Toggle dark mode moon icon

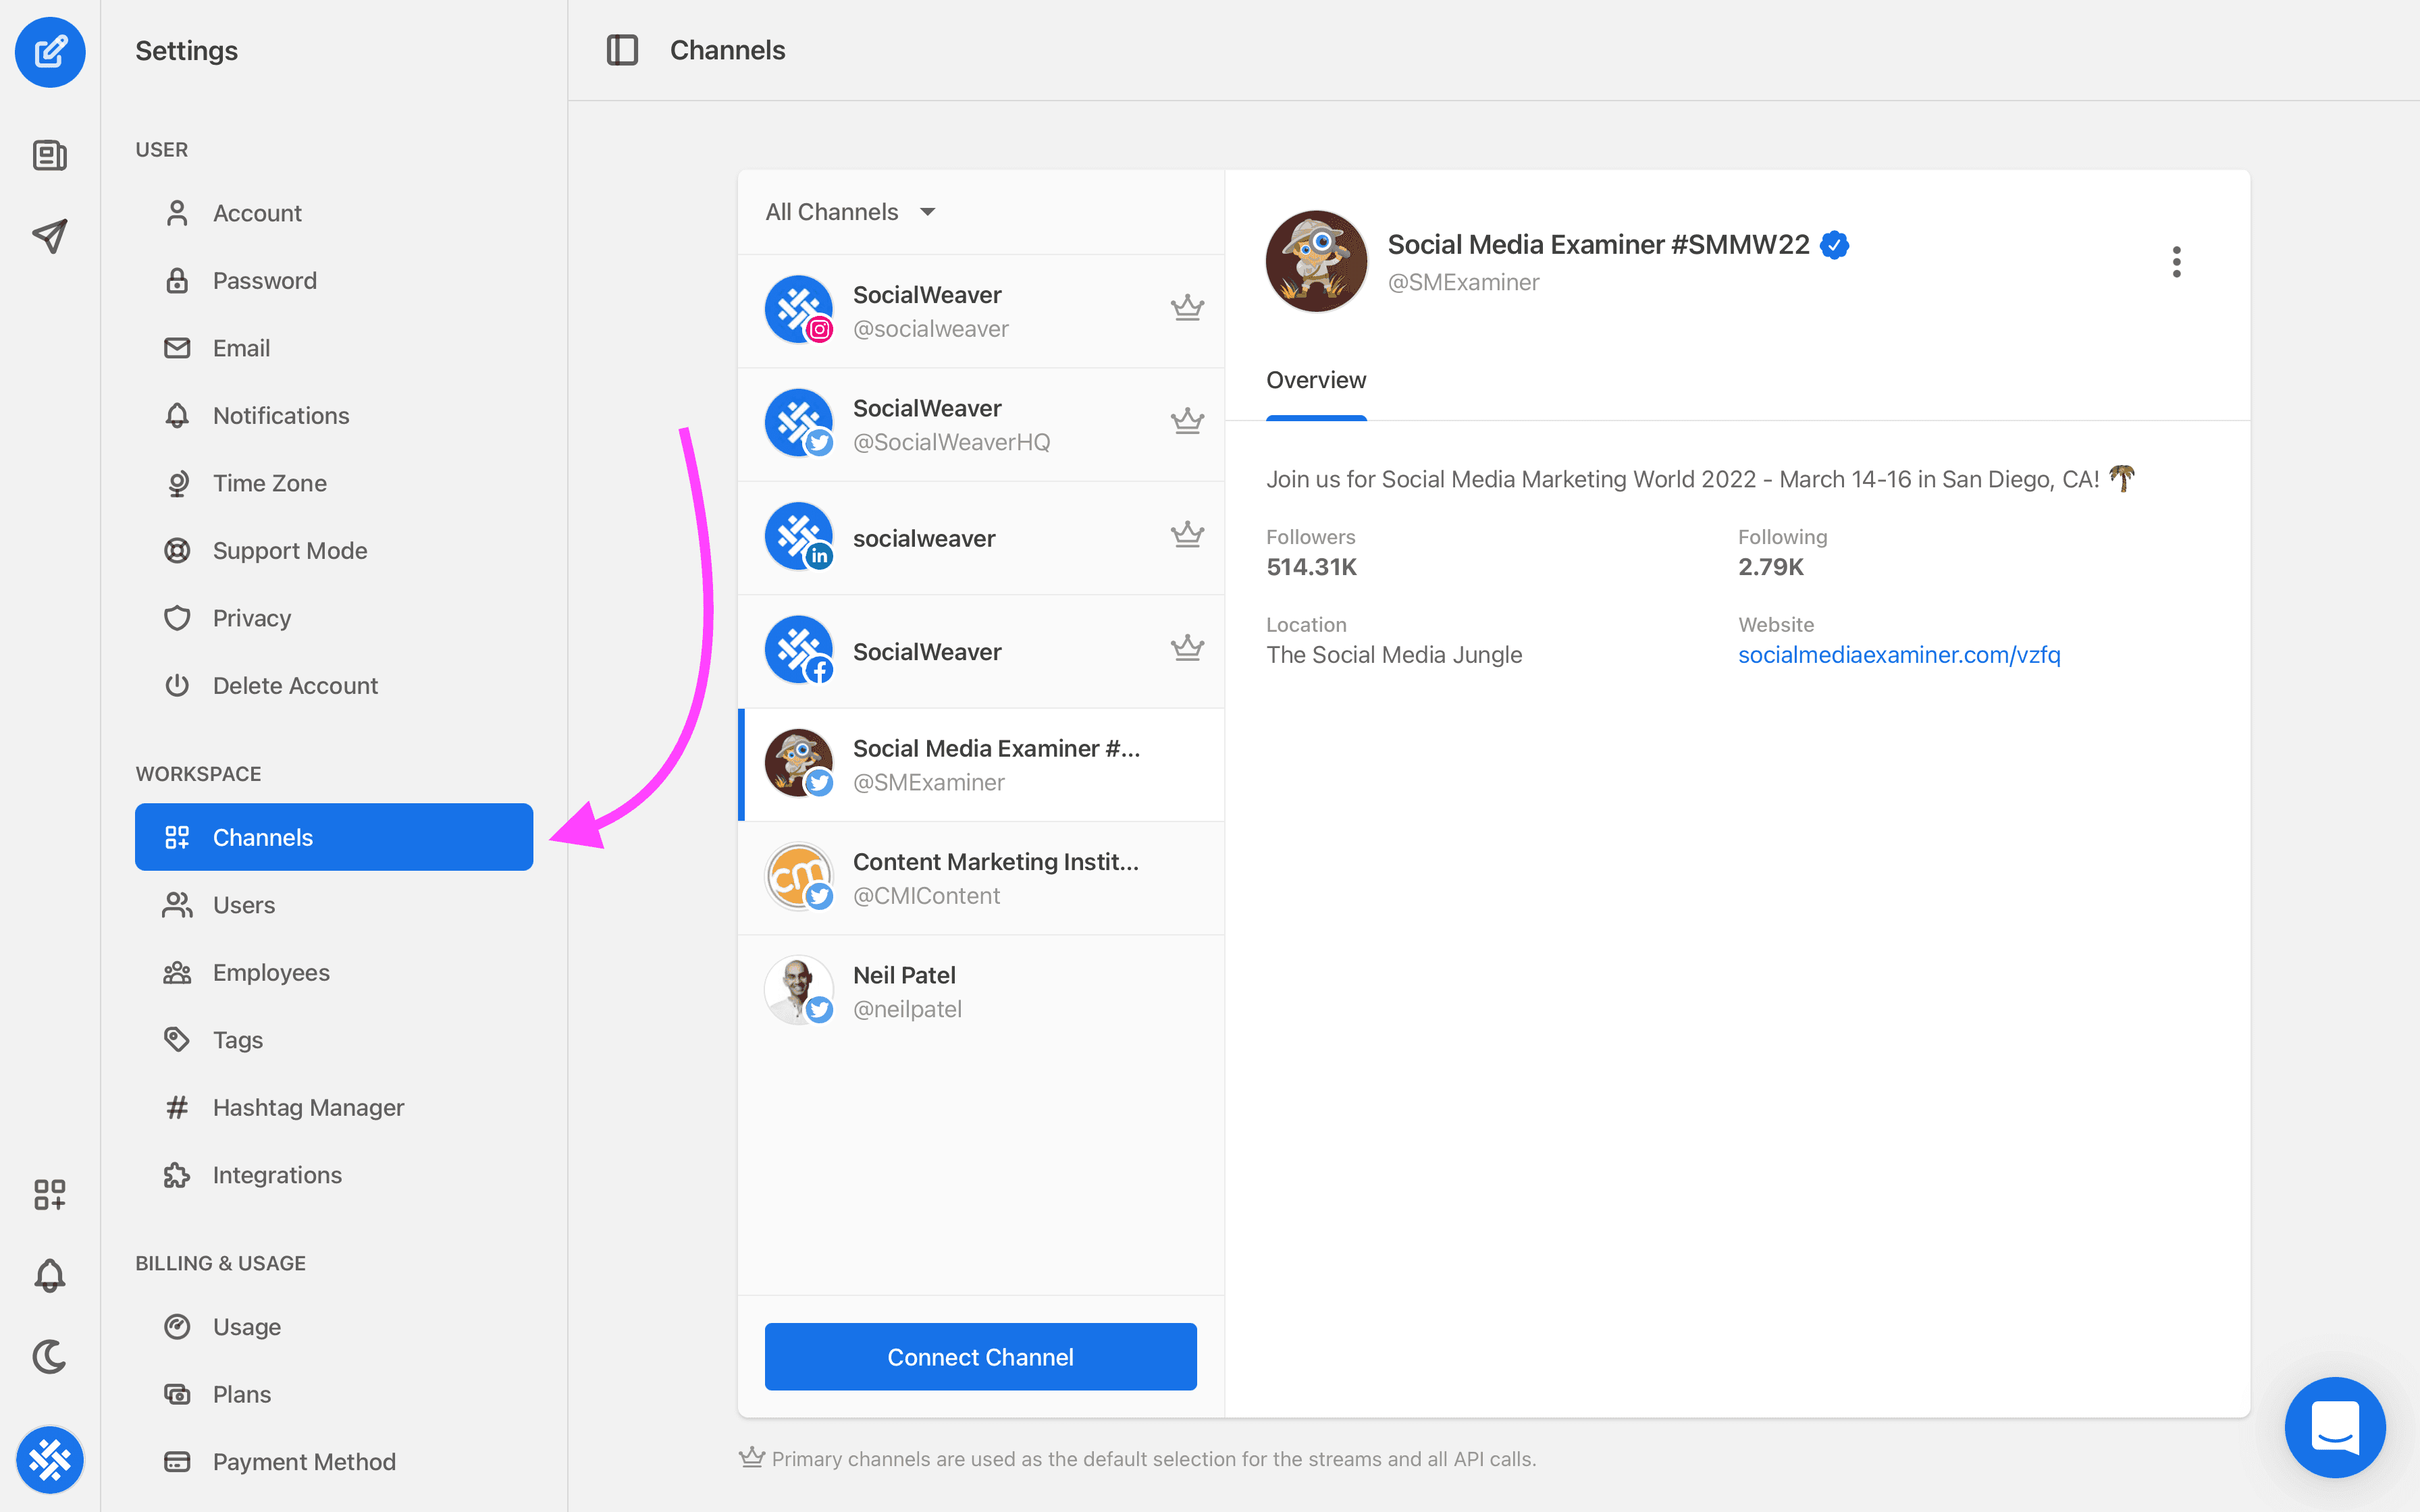coord(50,1356)
